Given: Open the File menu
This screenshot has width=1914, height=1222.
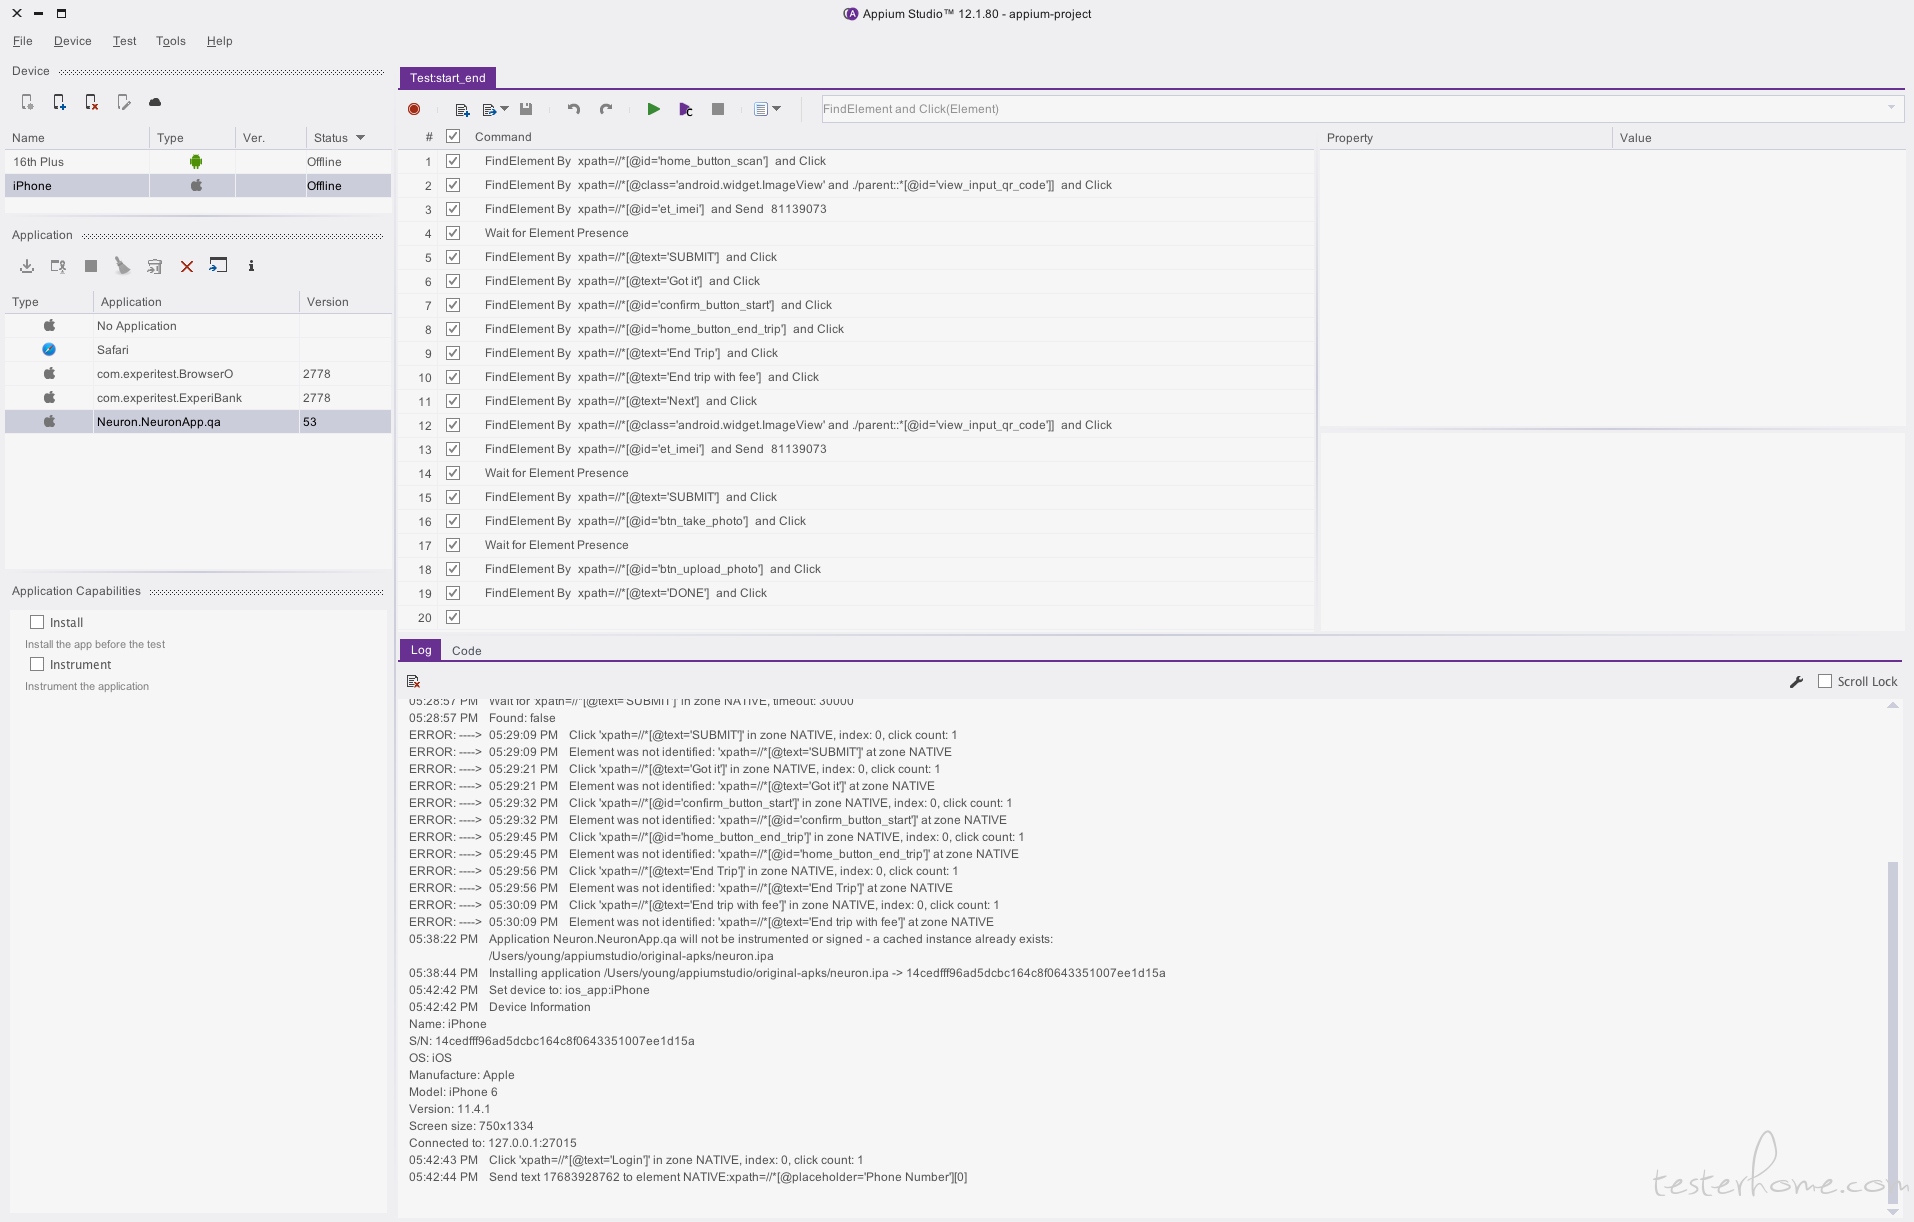Looking at the screenshot, I should click(x=22, y=41).
